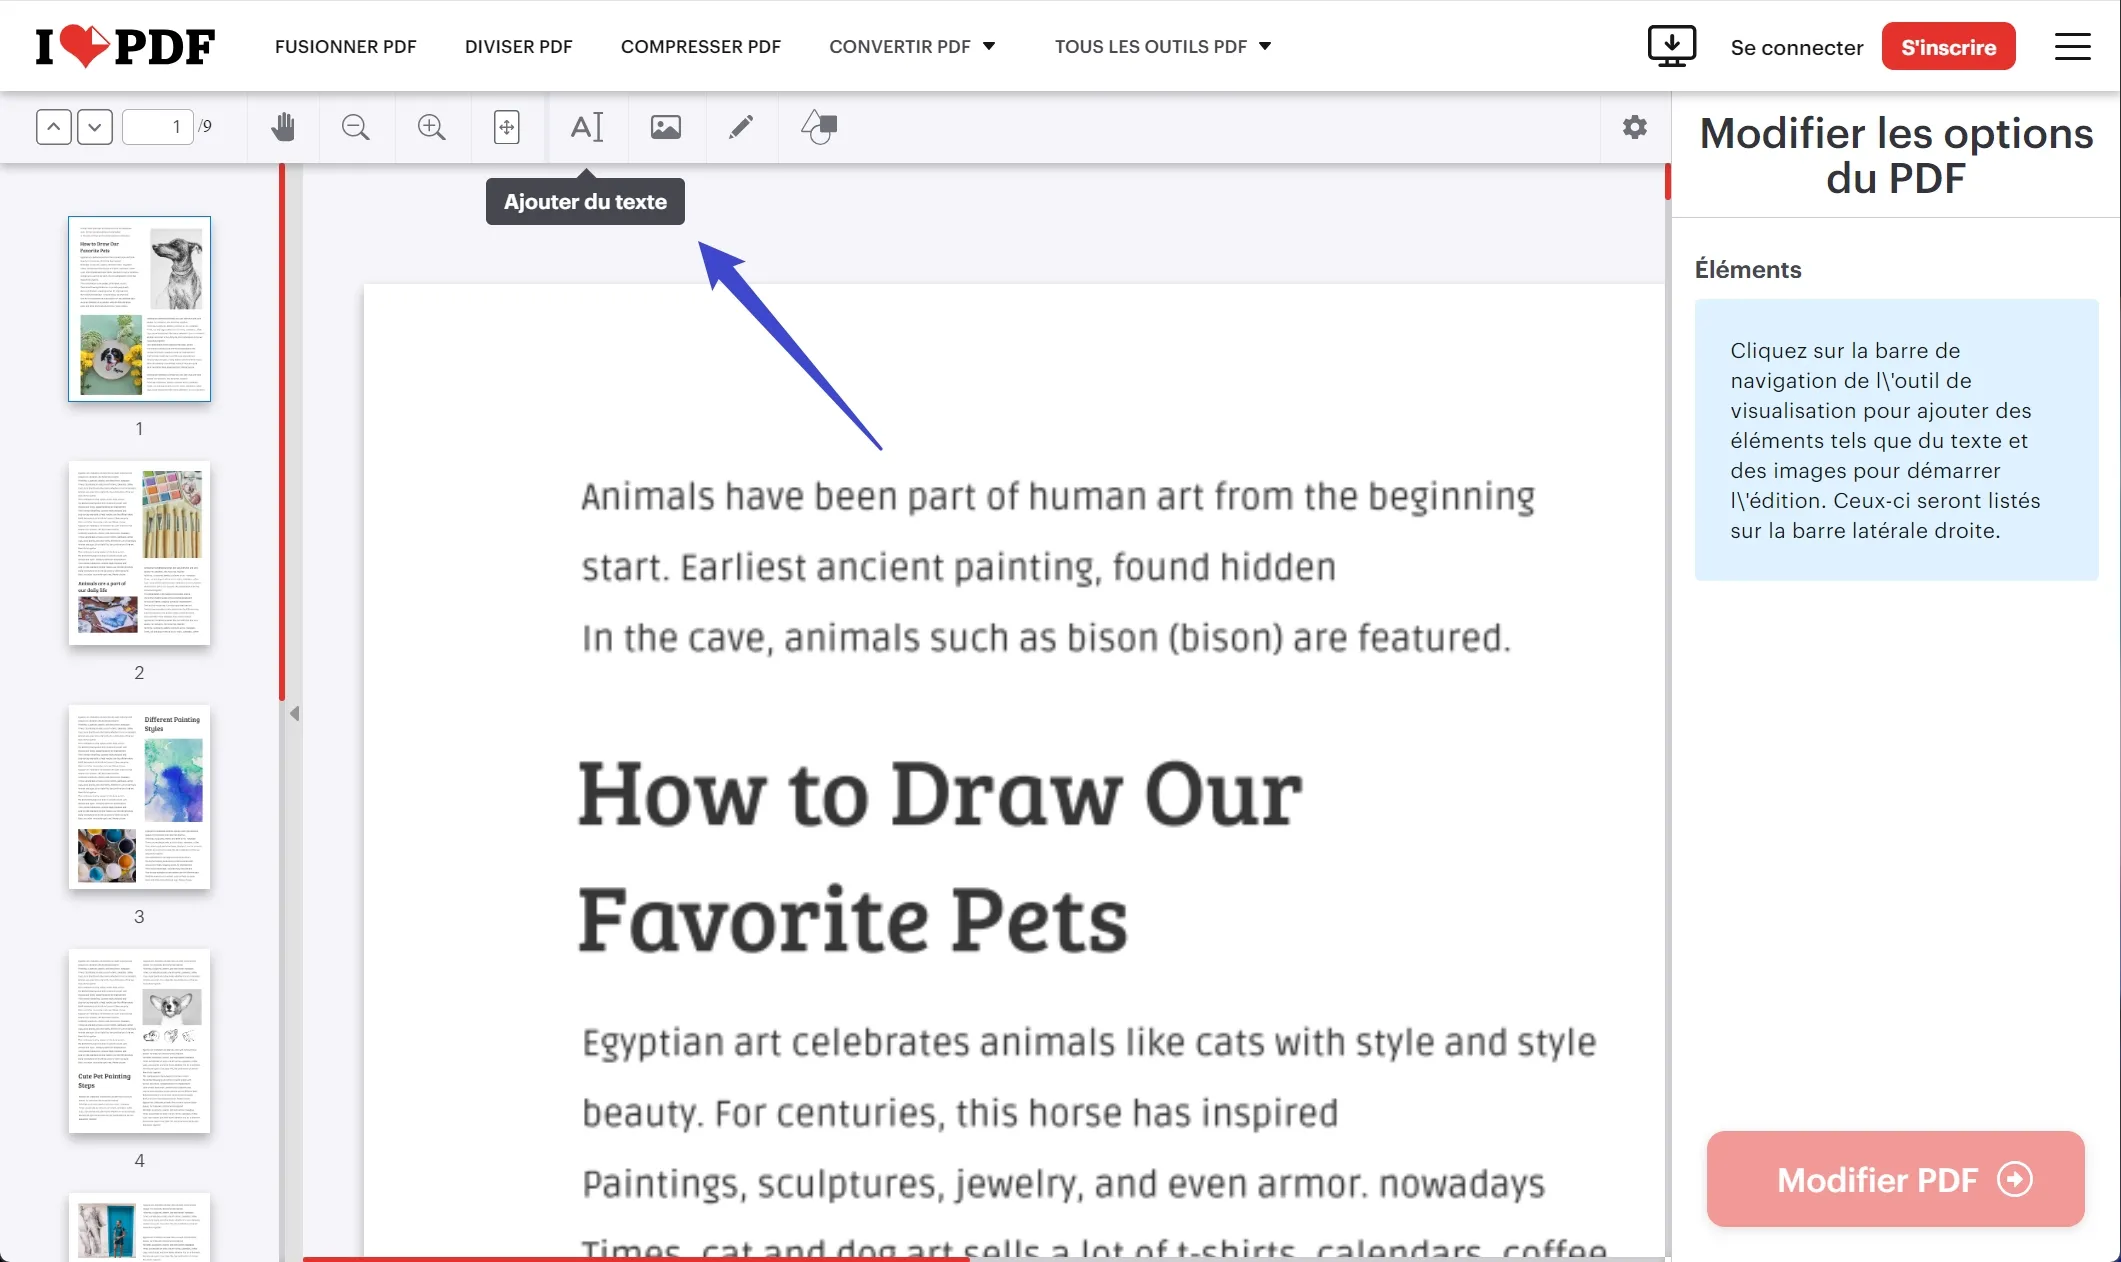Screen dimensions: 2121x1262
Task: Open TOUS LES OUTILS PDF dropdown
Action: [1163, 45]
